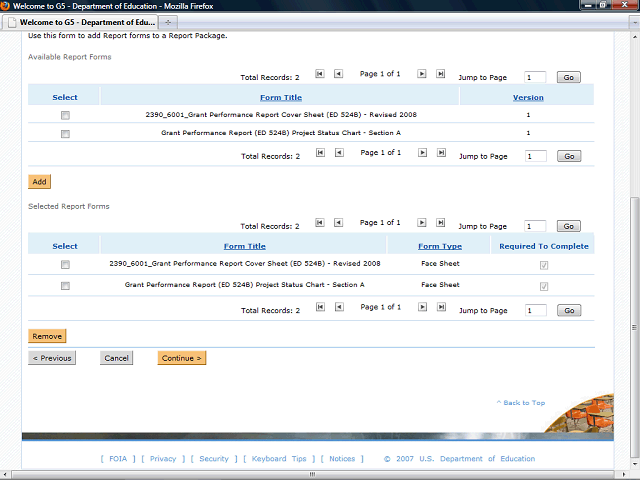Click Go in top Selected Forms pager
The width and height of the screenshot is (640, 480).
point(569,226)
